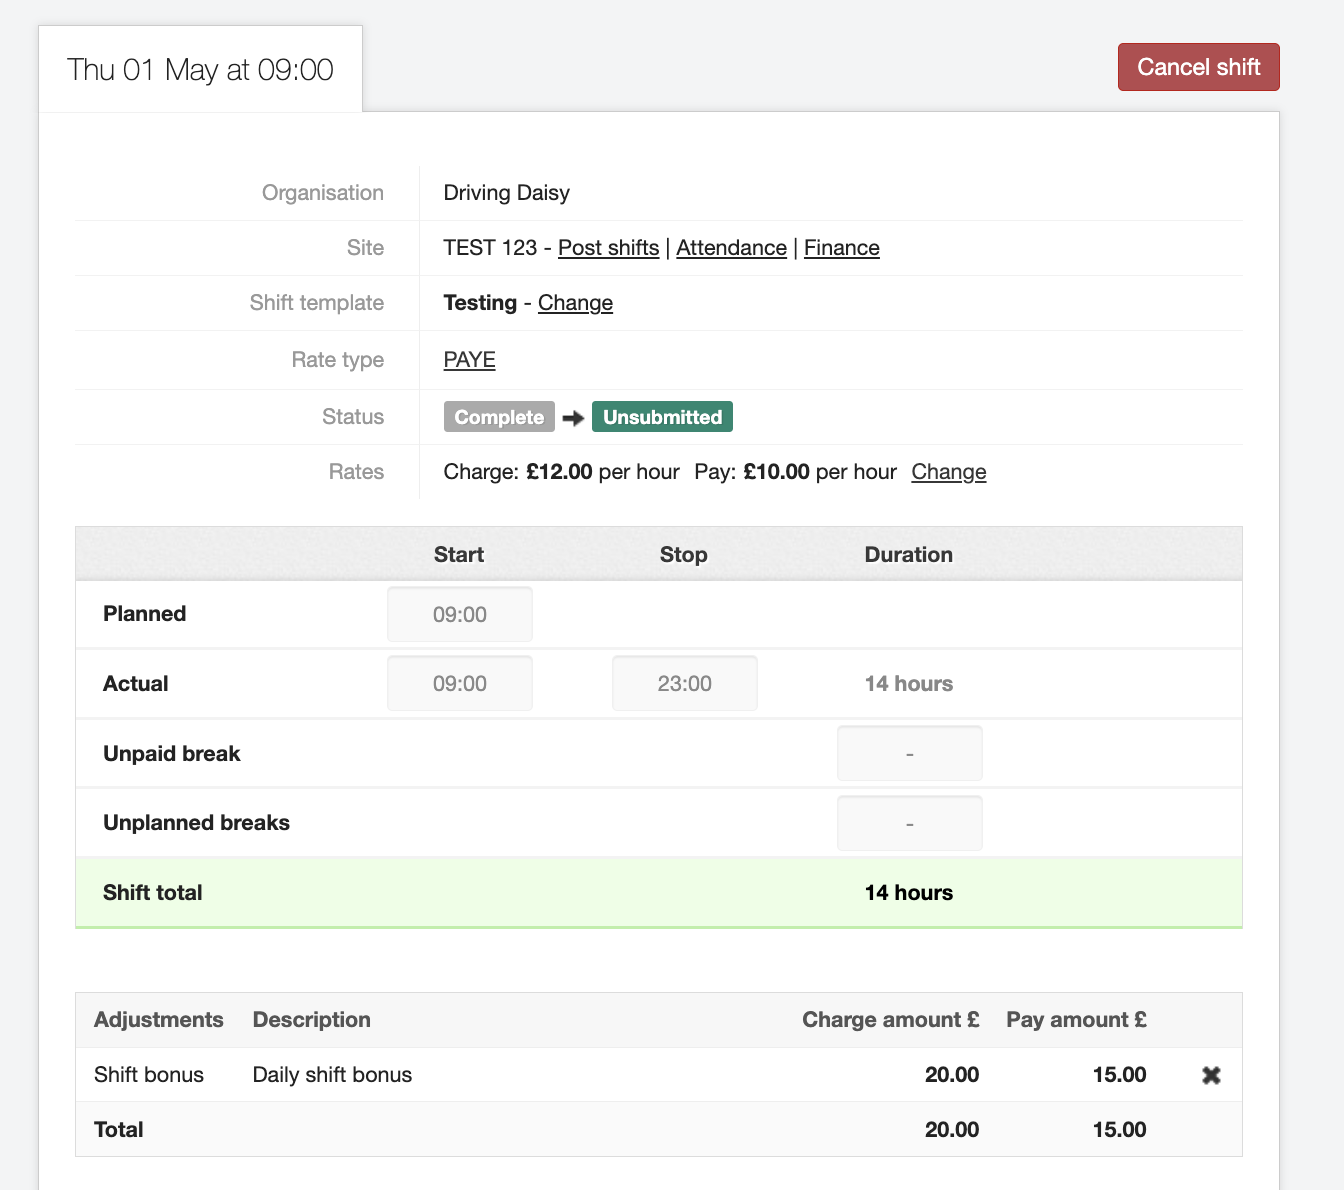This screenshot has width=1344, height=1190.
Task: Click the Unsubmitted status badge
Action: (x=662, y=417)
